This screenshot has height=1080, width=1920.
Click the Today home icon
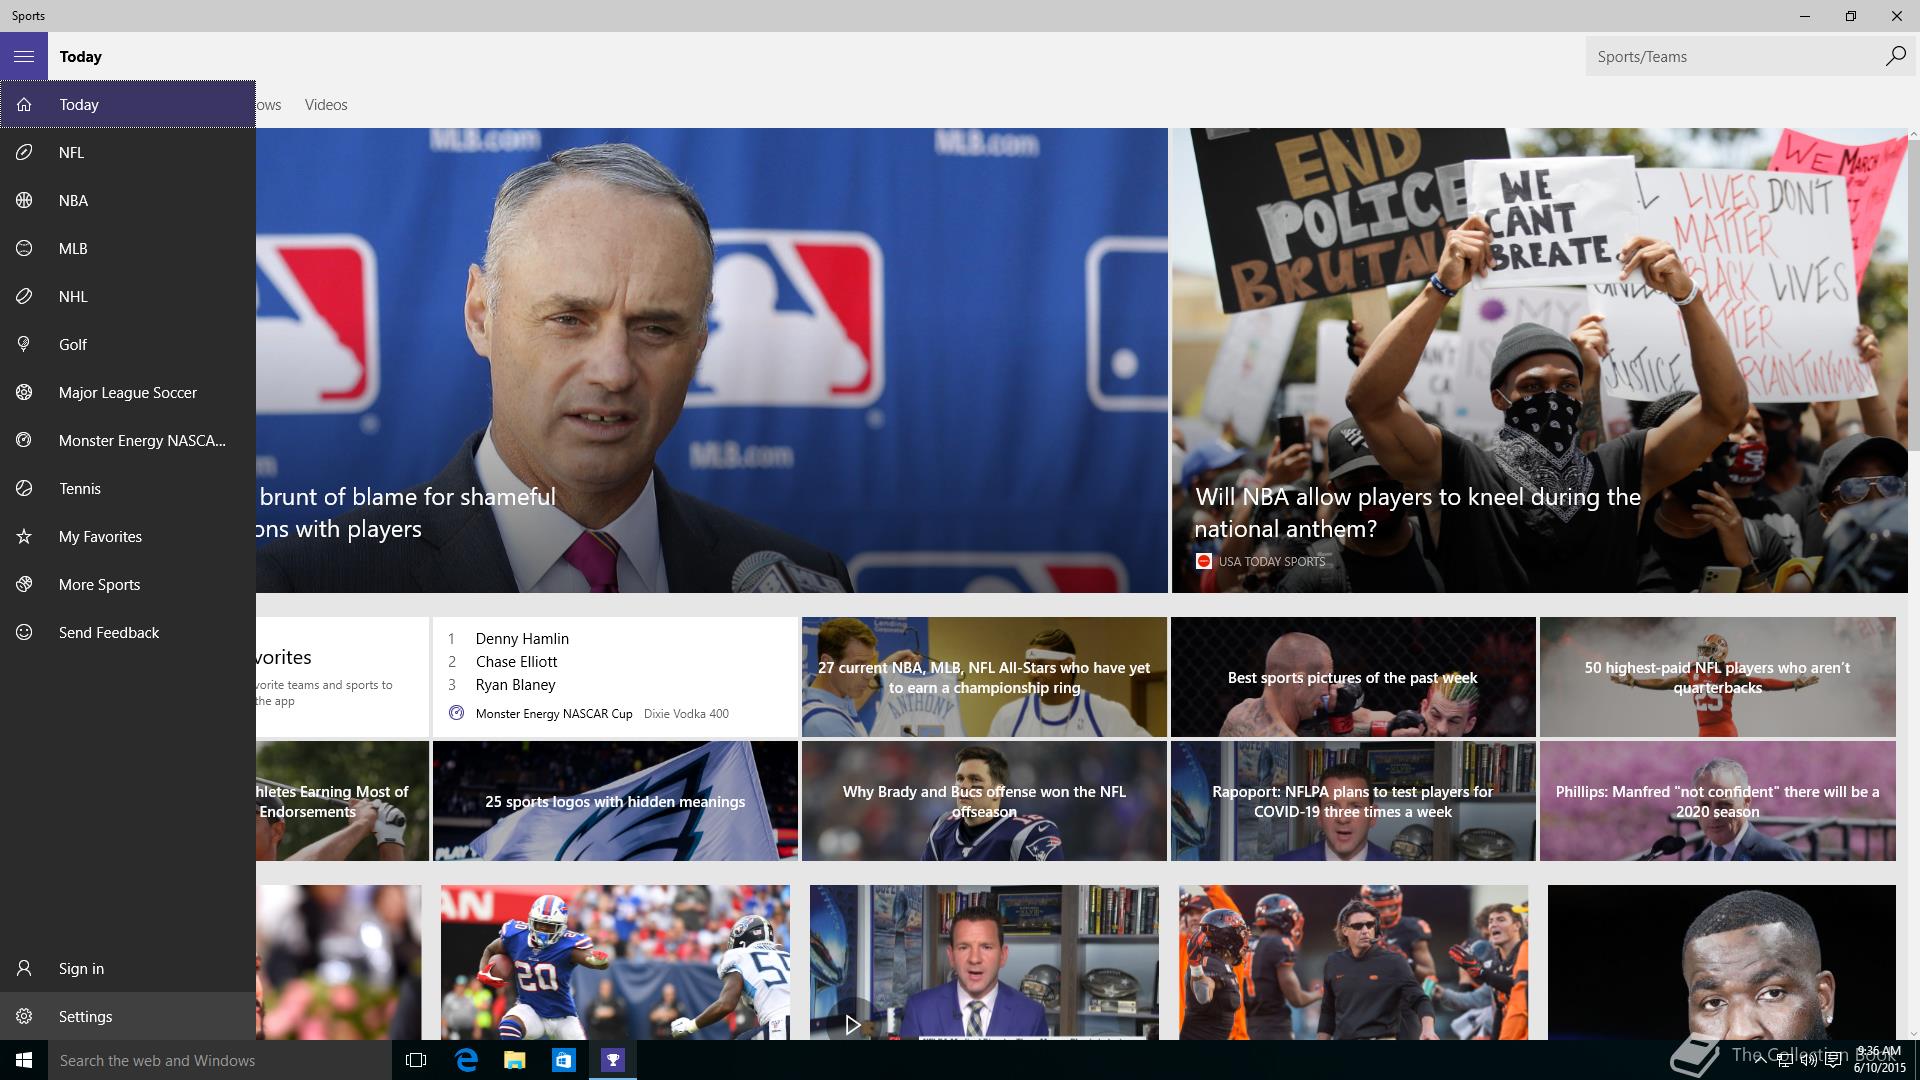pos(24,104)
